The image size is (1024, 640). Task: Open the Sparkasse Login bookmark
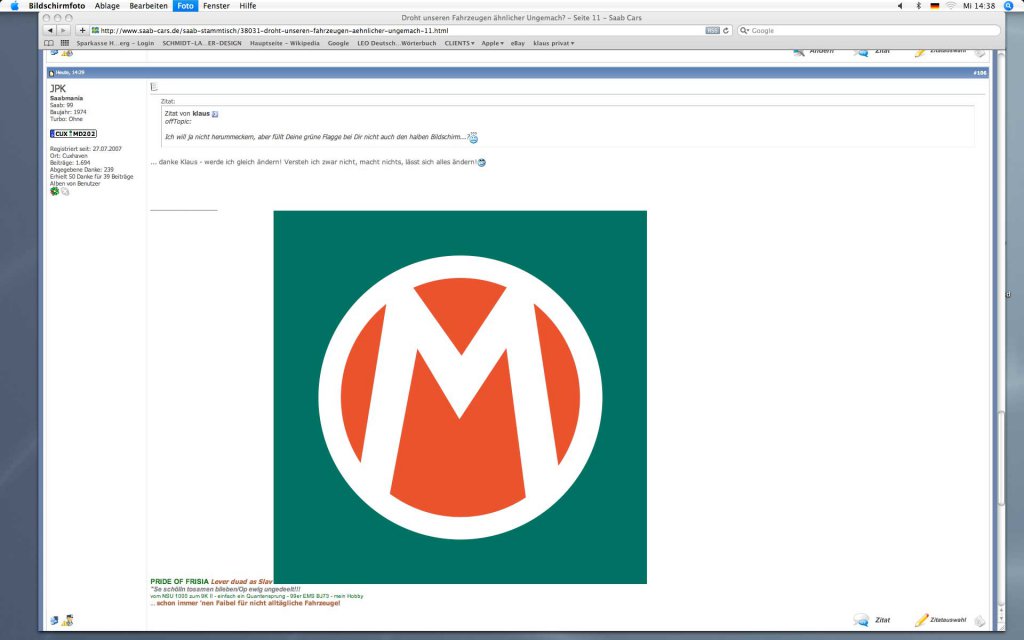[115, 43]
